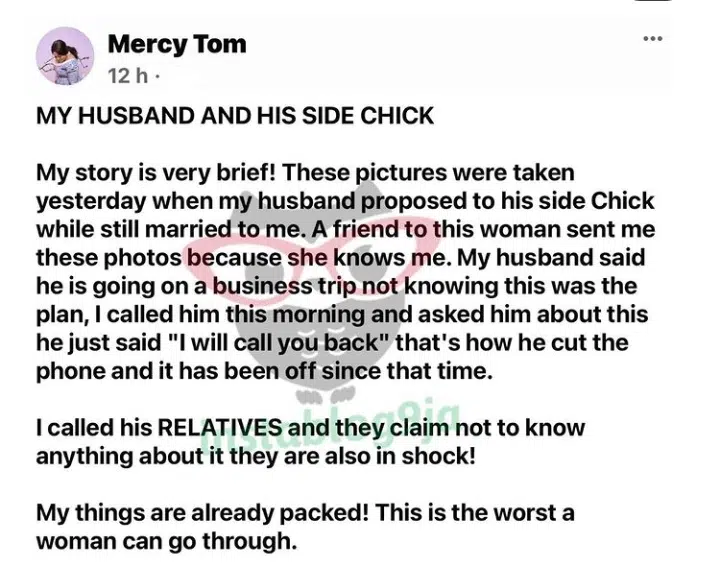Open the three-dot post options menu

[x=653, y=39]
